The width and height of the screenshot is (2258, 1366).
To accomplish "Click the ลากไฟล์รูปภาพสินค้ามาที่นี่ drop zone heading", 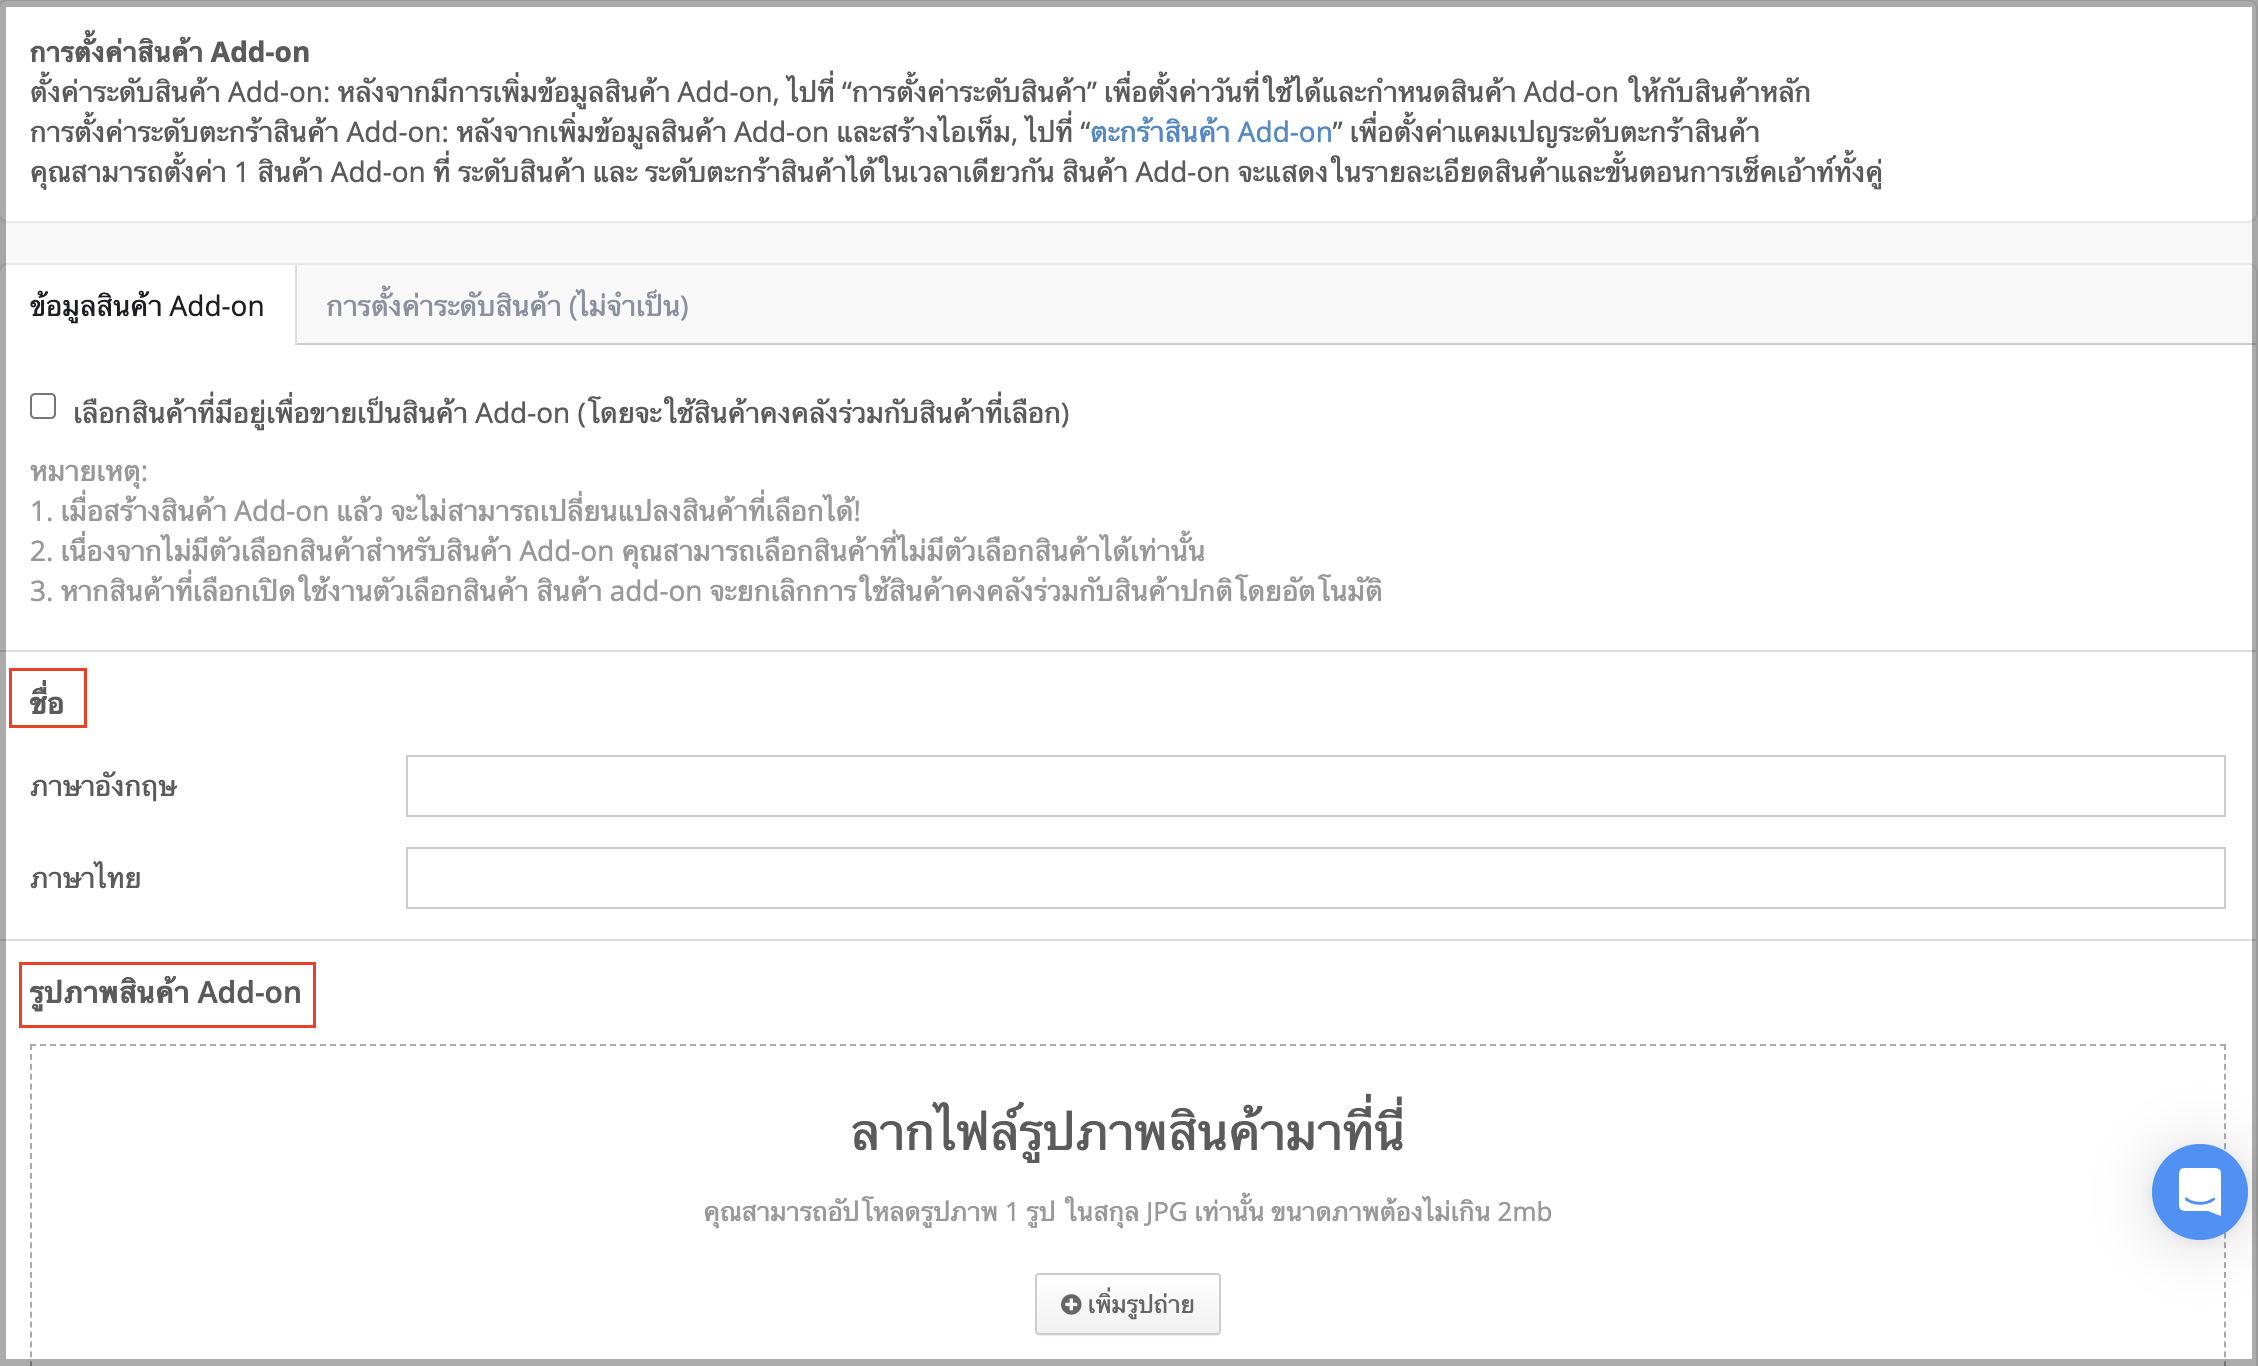I will (1127, 1132).
